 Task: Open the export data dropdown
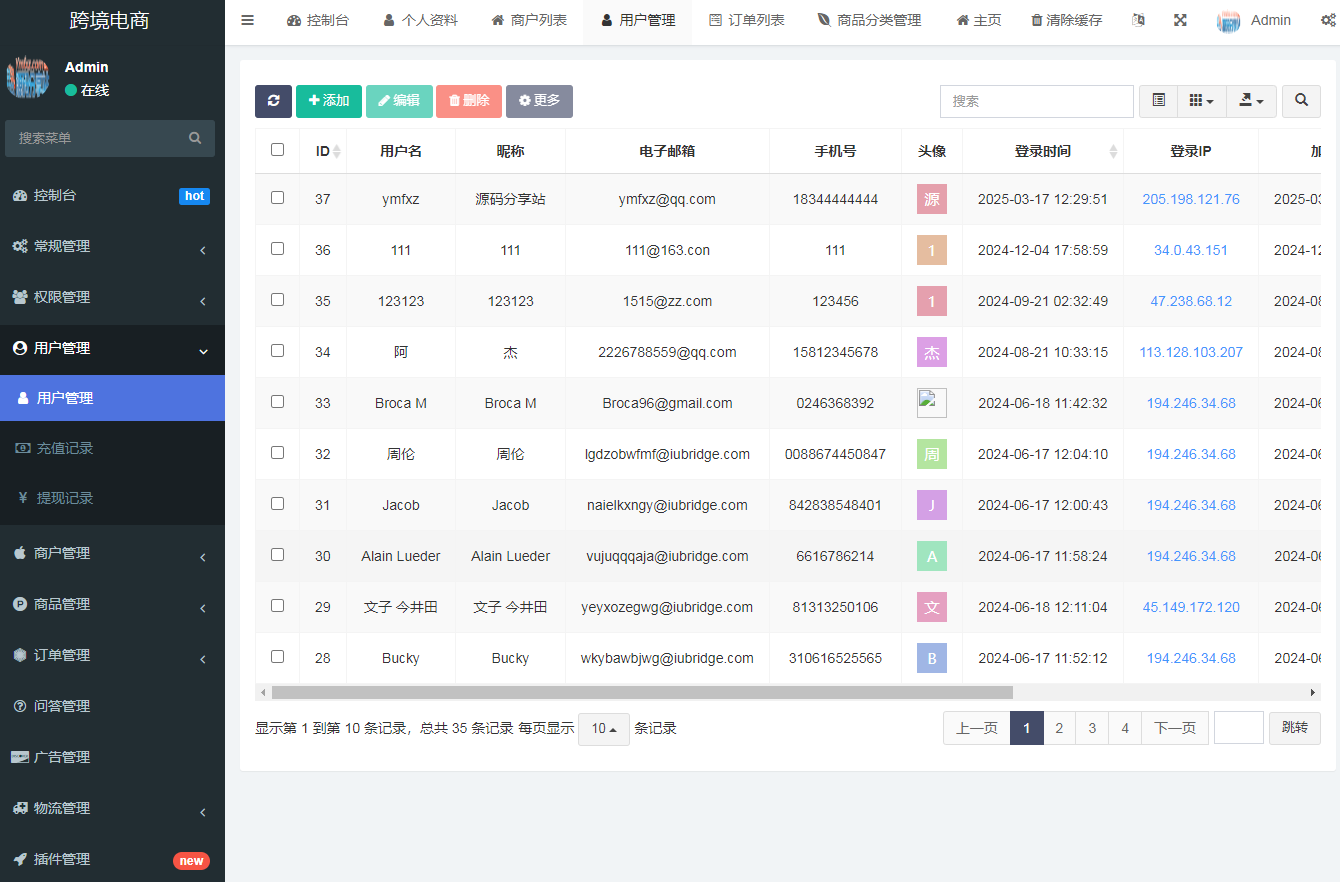point(1251,101)
